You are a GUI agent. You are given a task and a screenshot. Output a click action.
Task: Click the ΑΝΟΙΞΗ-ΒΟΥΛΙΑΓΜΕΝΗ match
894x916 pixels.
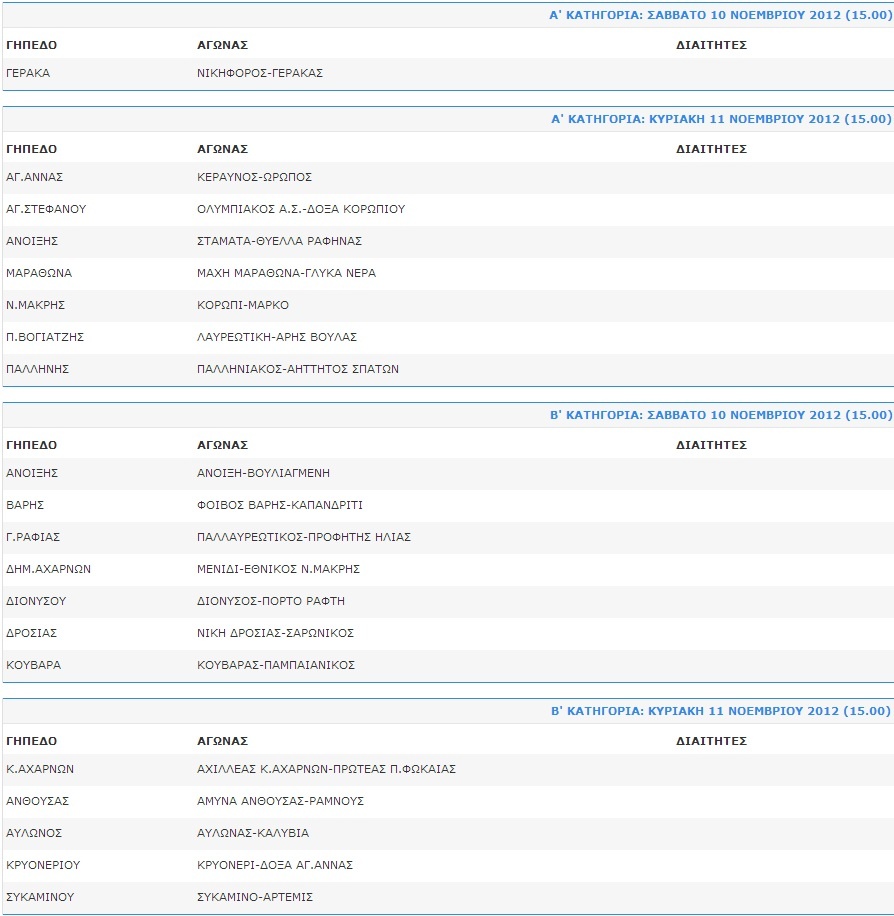[x=263, y=473]
